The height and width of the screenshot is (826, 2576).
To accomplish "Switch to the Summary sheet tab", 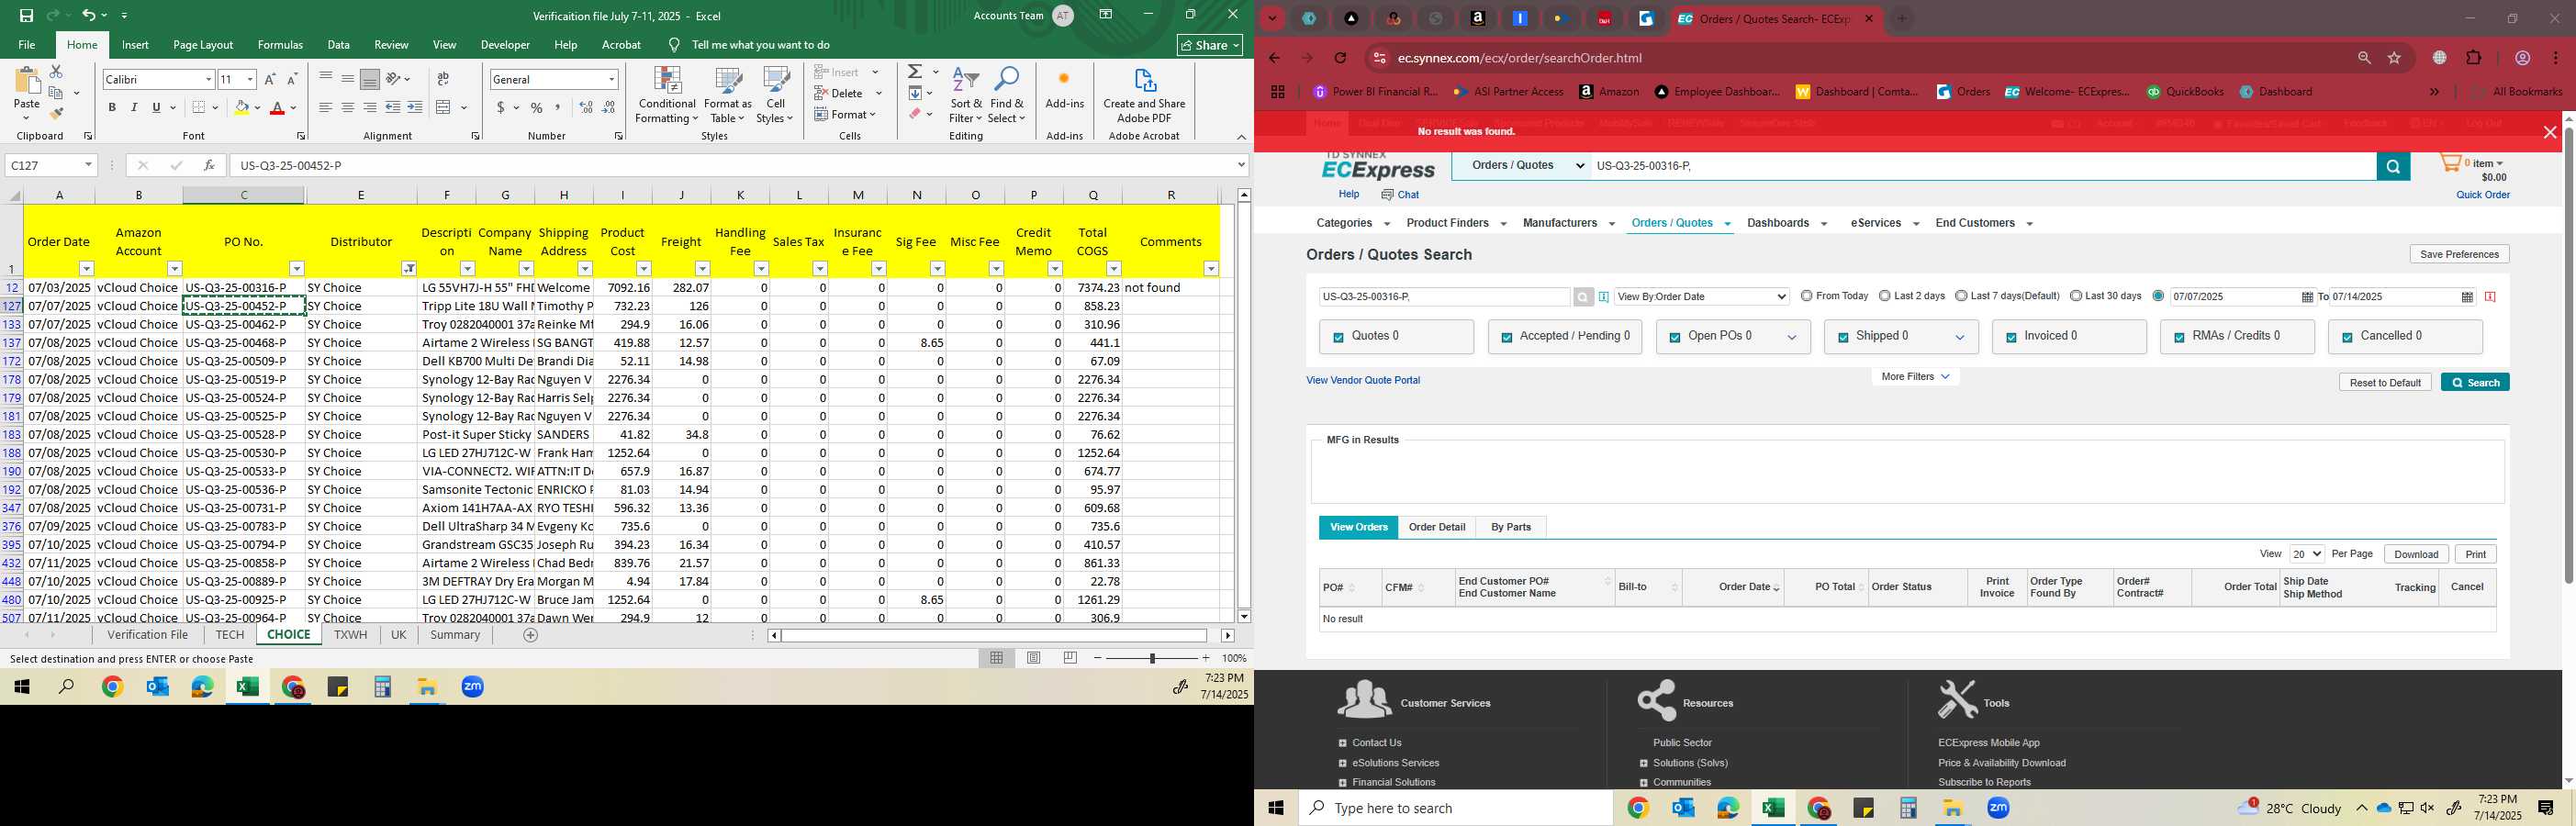I will click(x=455, y=635).
